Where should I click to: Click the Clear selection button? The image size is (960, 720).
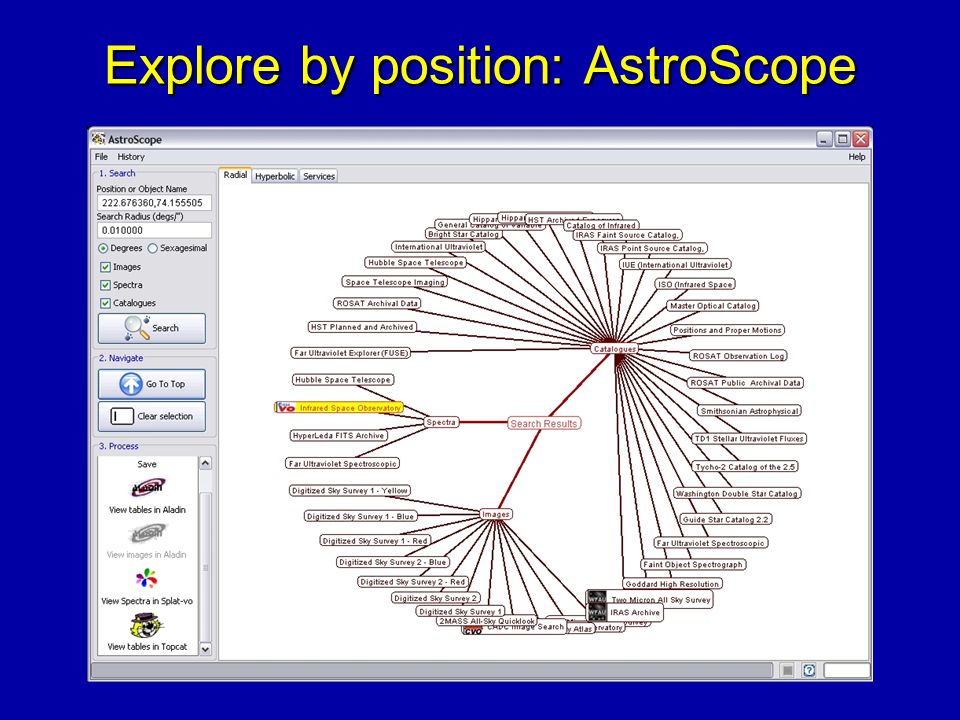click(152, 416)
